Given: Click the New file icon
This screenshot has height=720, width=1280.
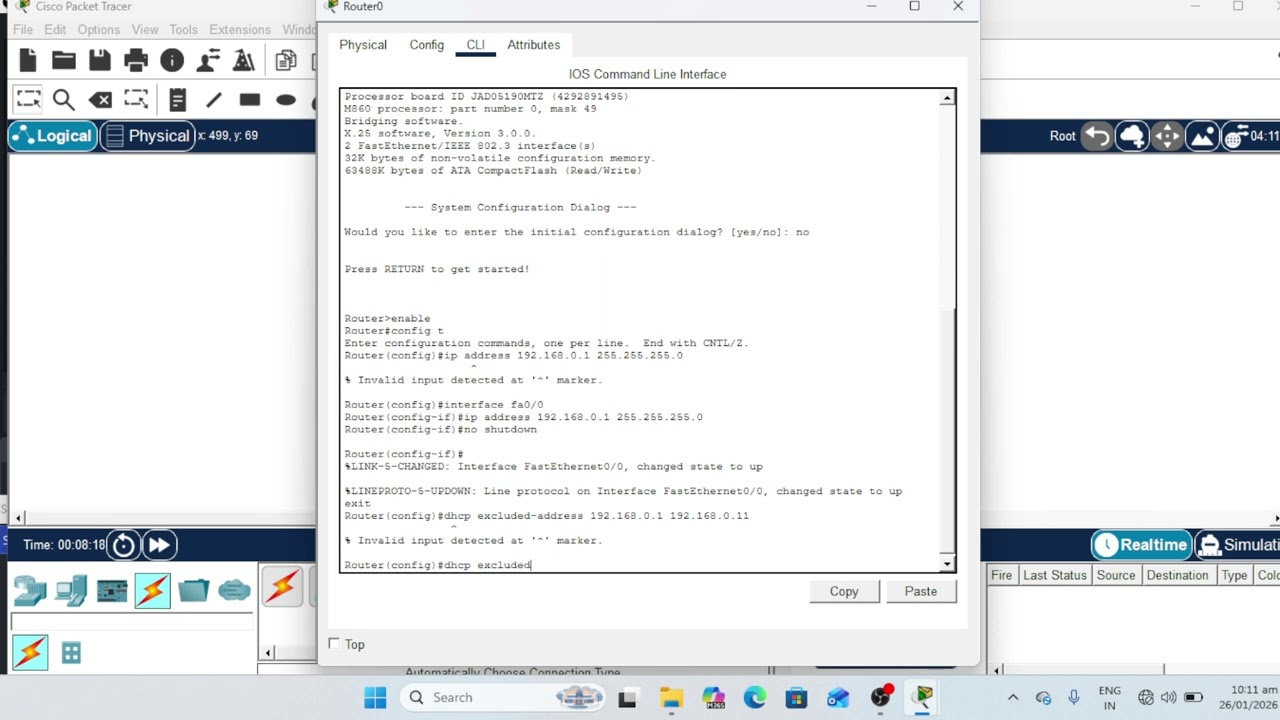Looking at the screenshot, I should tap(28, 61).
